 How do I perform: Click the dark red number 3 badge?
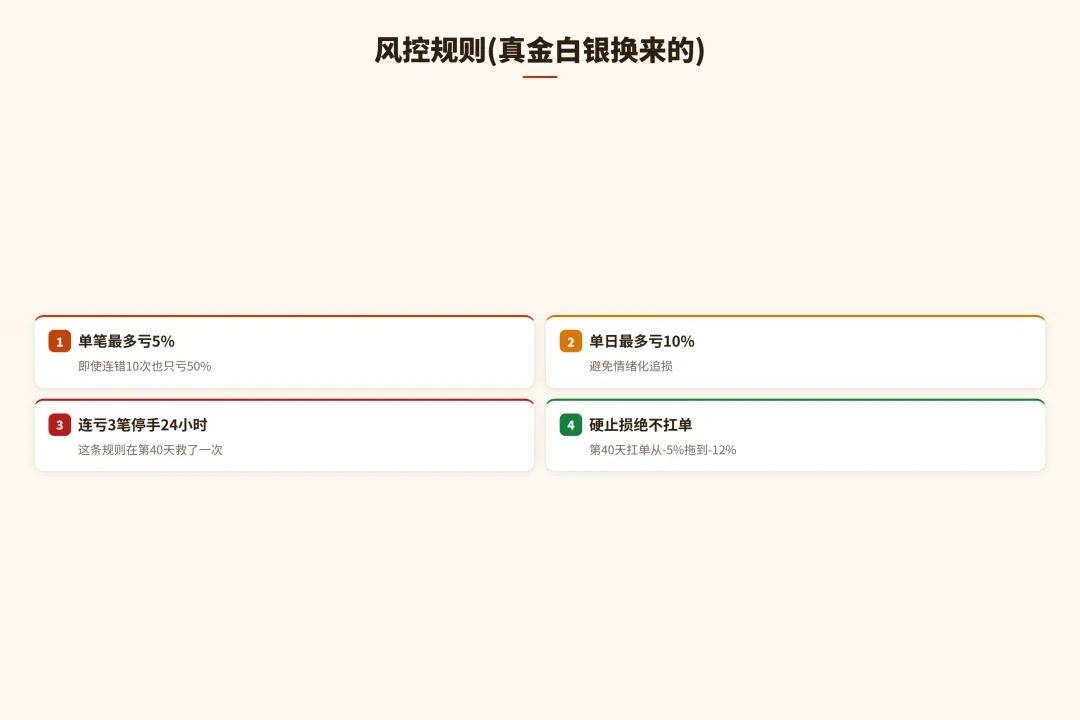click(x=59, y=425)
